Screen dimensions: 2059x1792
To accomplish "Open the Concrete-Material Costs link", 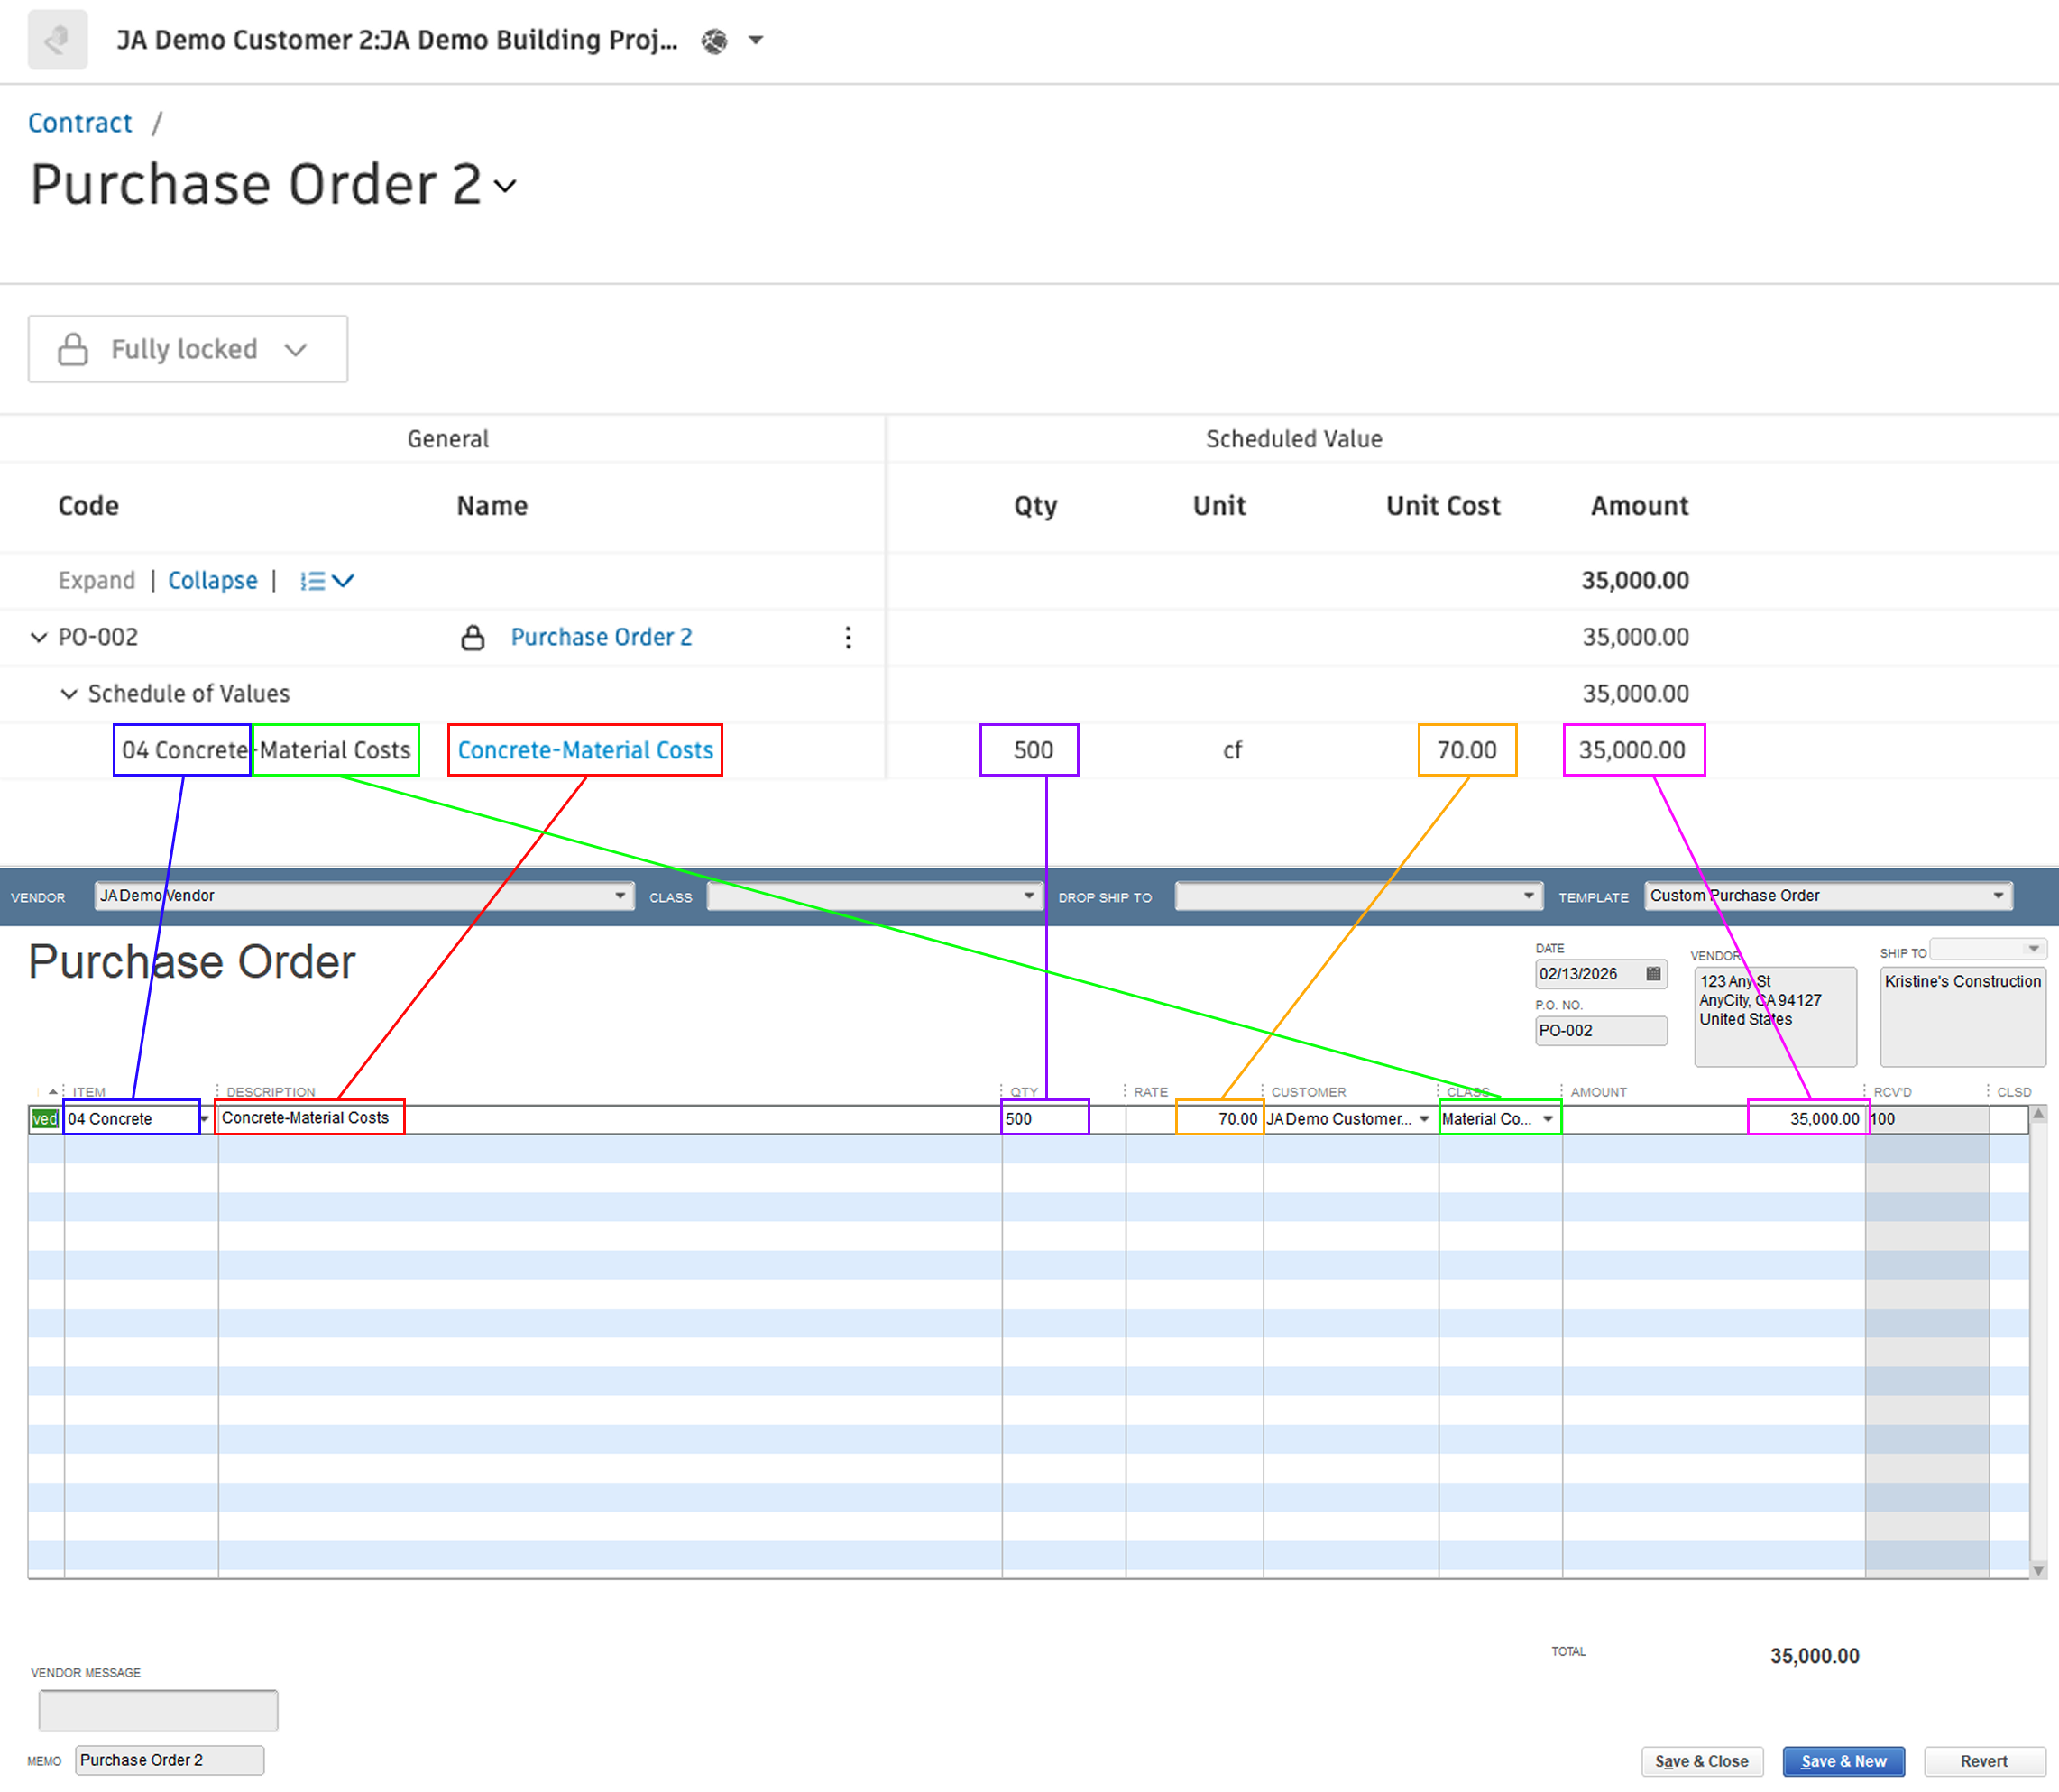I will 585,749.
